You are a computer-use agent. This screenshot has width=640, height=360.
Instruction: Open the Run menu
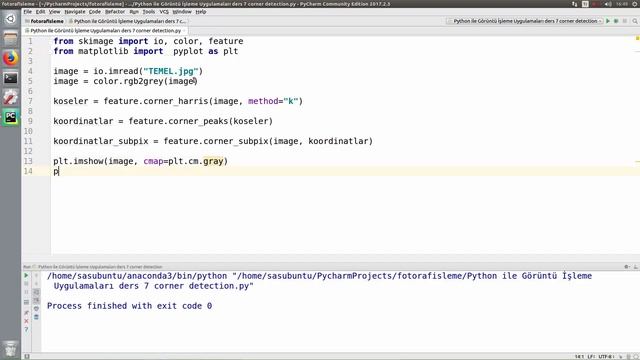click(x=134, y=12)
